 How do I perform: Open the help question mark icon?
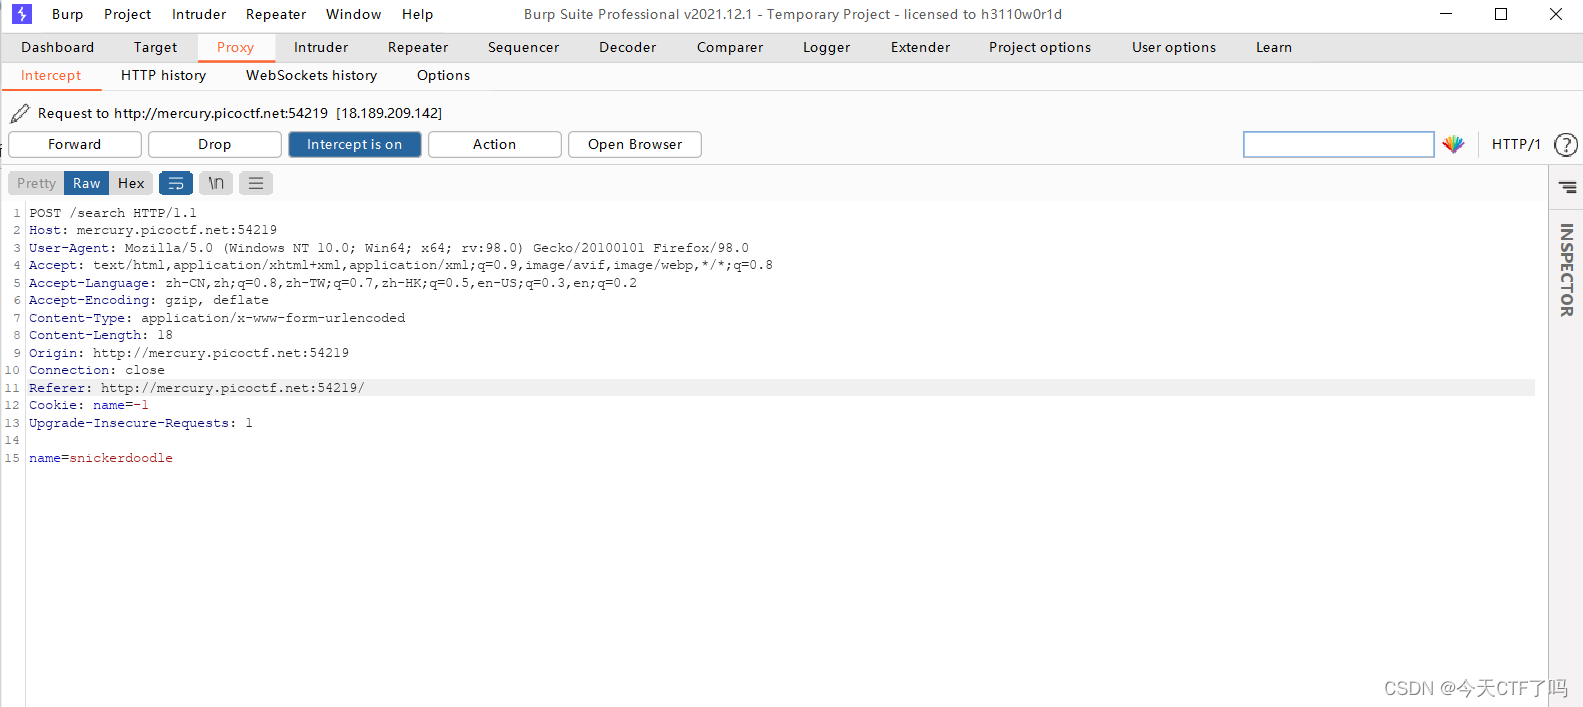pyautogui.click(x=1566, y=145)
